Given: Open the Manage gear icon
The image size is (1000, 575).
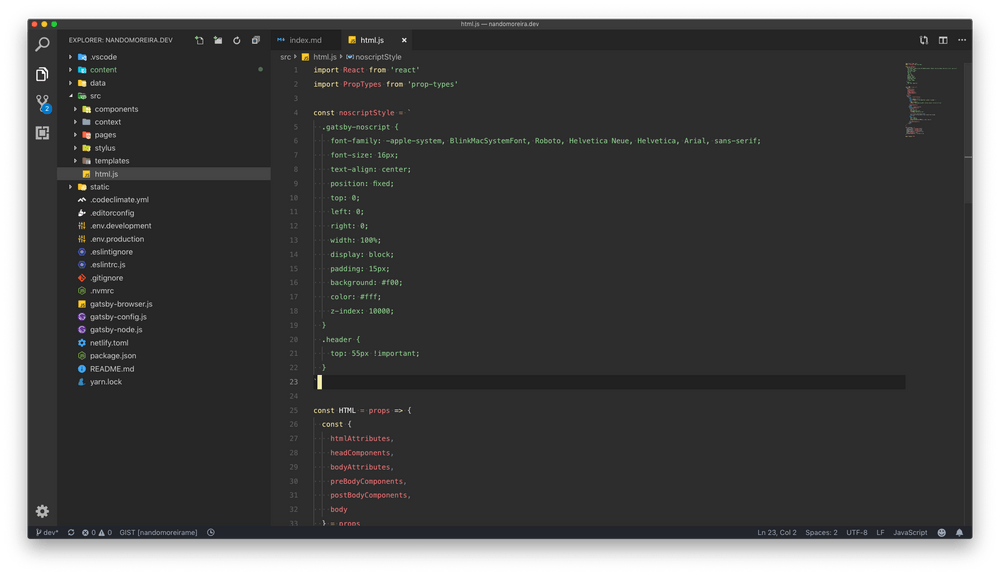Looking at the screenshot, I should tap(42, 511).
